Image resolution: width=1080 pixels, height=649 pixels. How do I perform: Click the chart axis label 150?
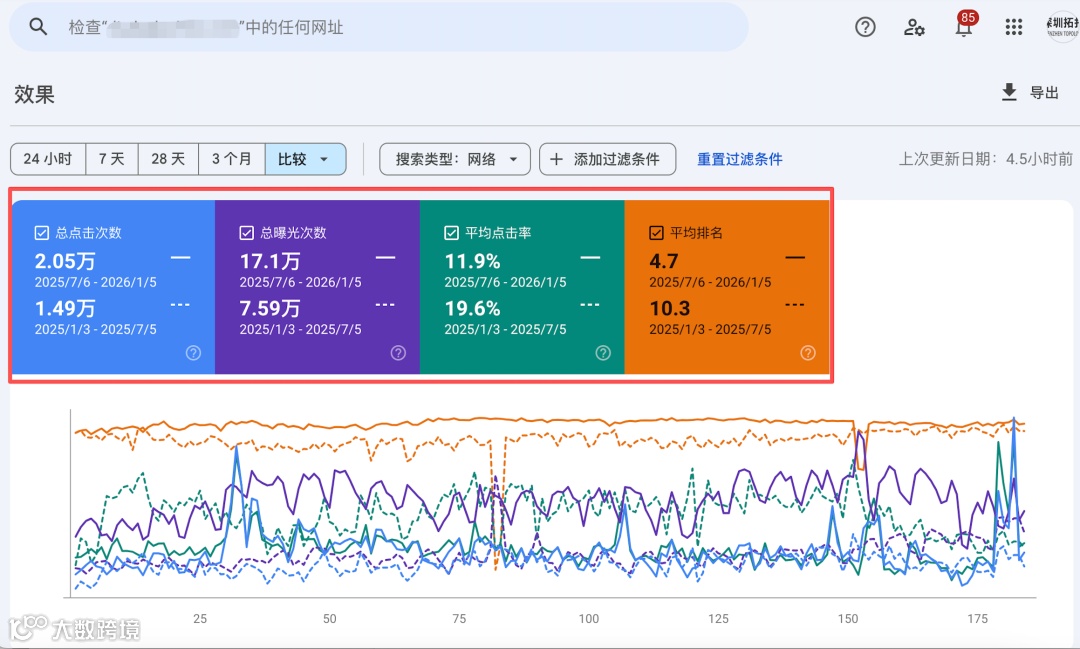(x=848, y=619)
